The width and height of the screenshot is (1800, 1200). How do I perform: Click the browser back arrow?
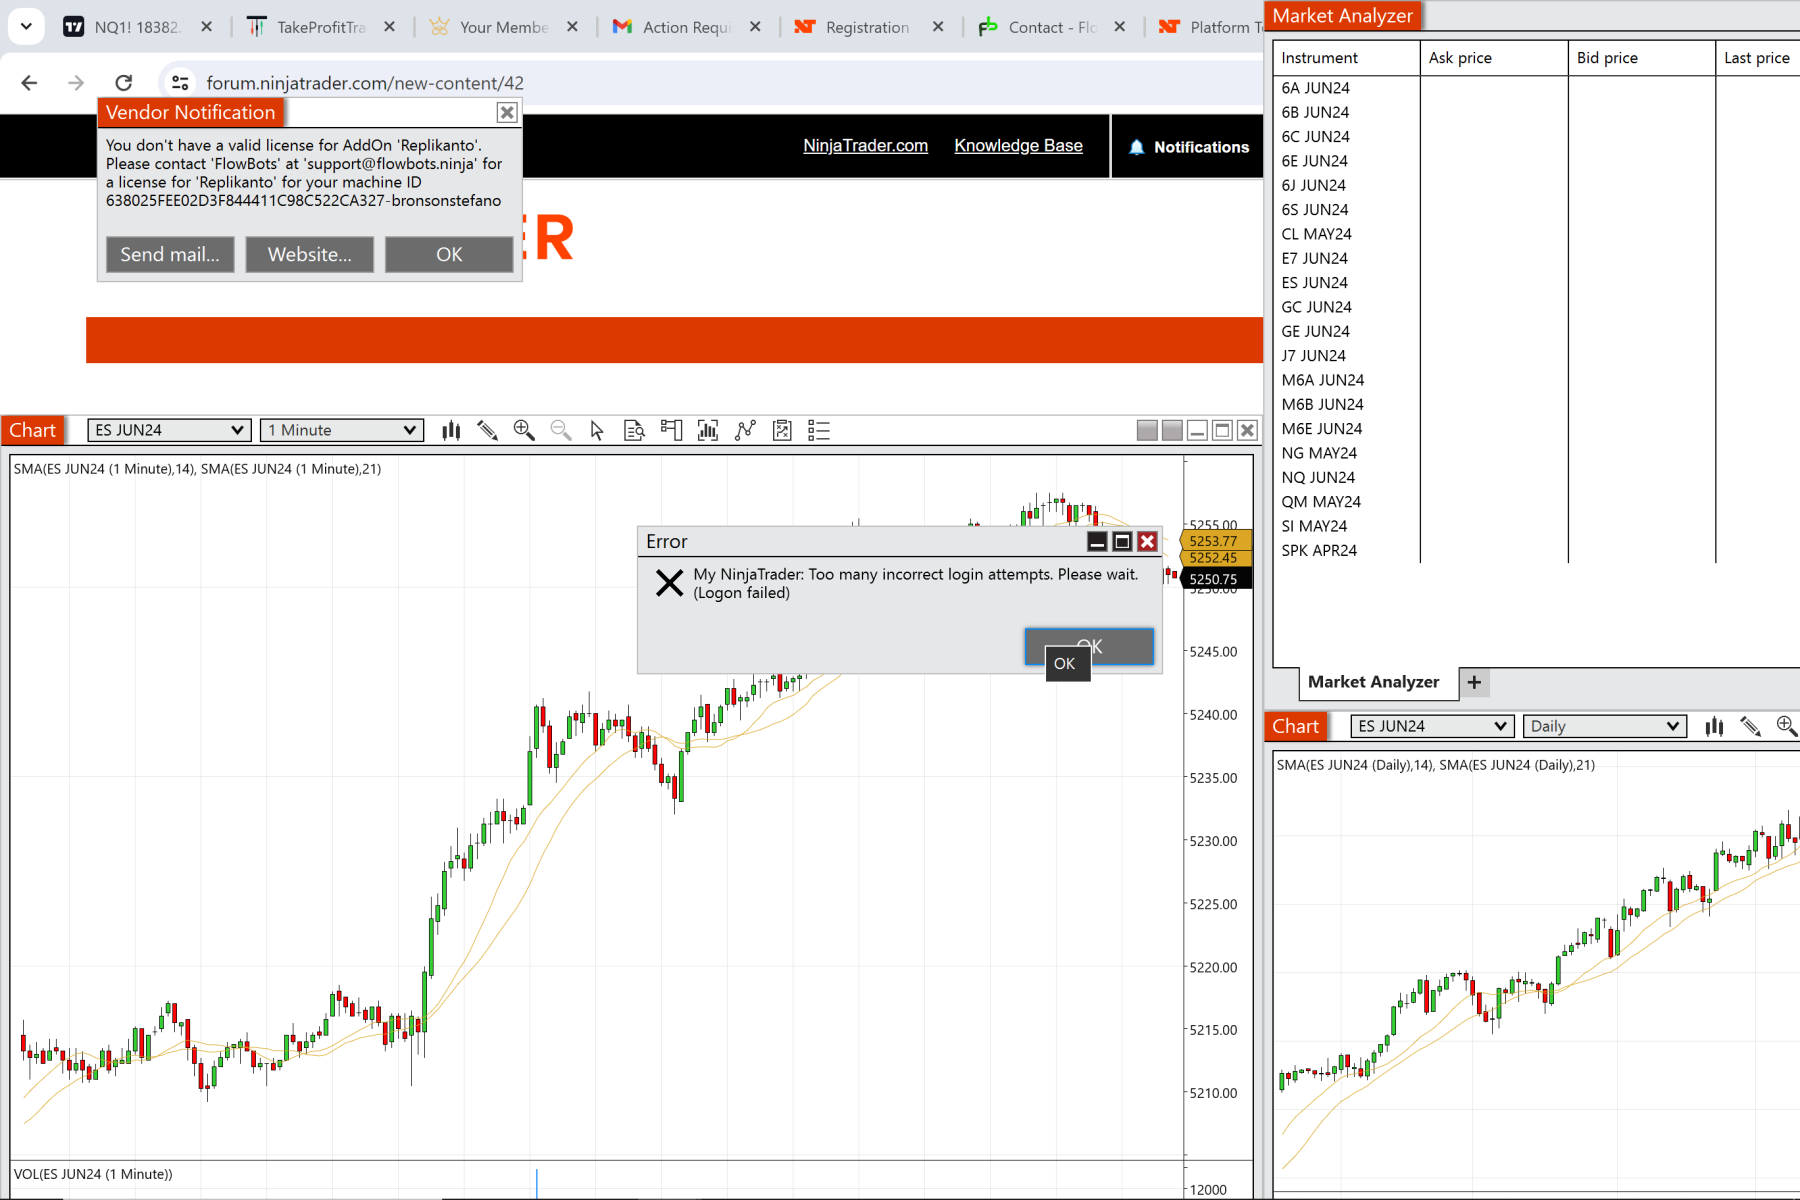(29, 83)
